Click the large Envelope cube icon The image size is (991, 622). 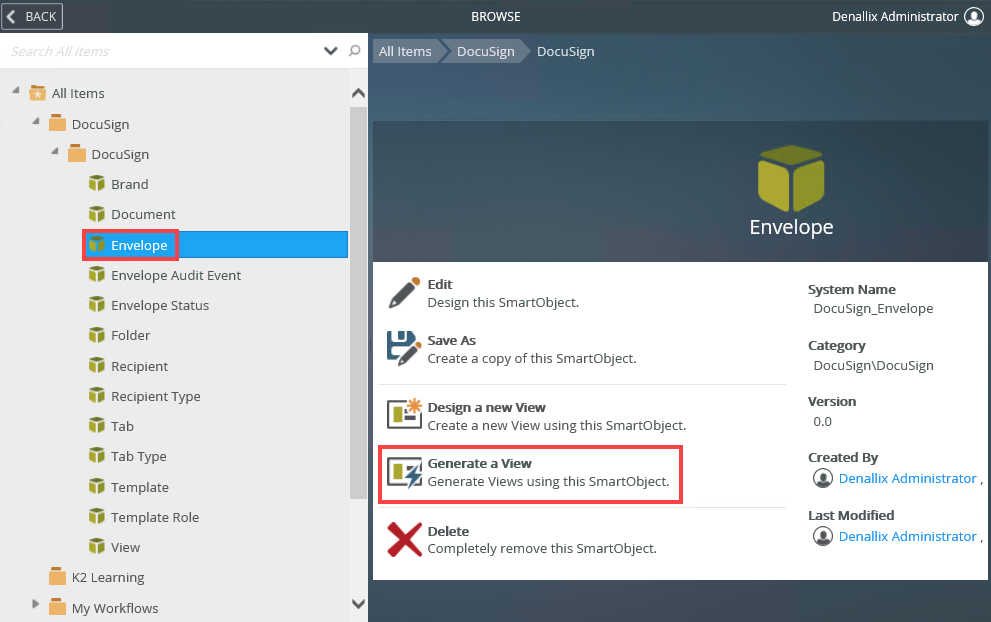click(x=791, y=178)
